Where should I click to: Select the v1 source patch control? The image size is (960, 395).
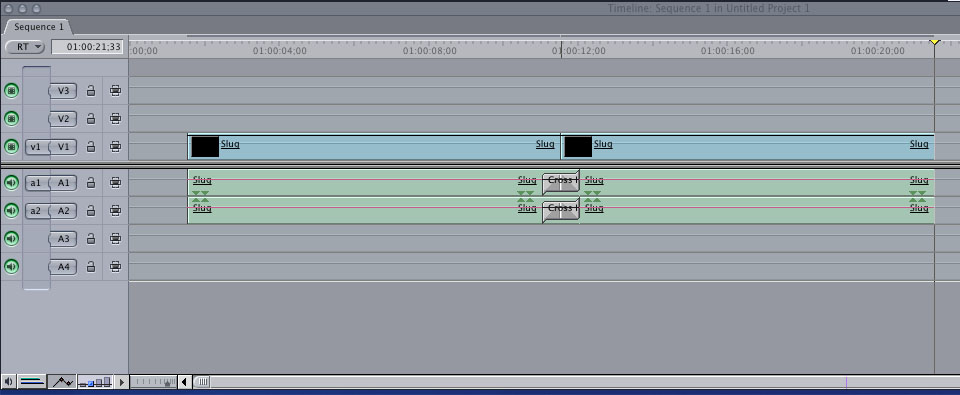[36, 146]
